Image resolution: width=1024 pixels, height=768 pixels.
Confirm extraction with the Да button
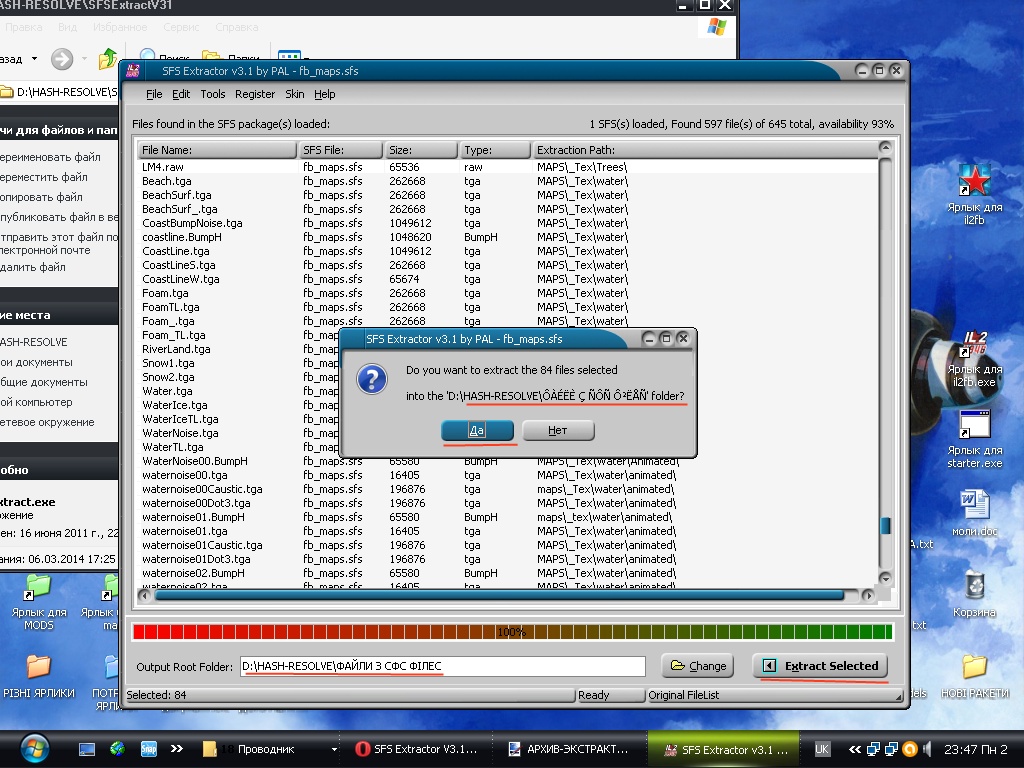point(477,430)
